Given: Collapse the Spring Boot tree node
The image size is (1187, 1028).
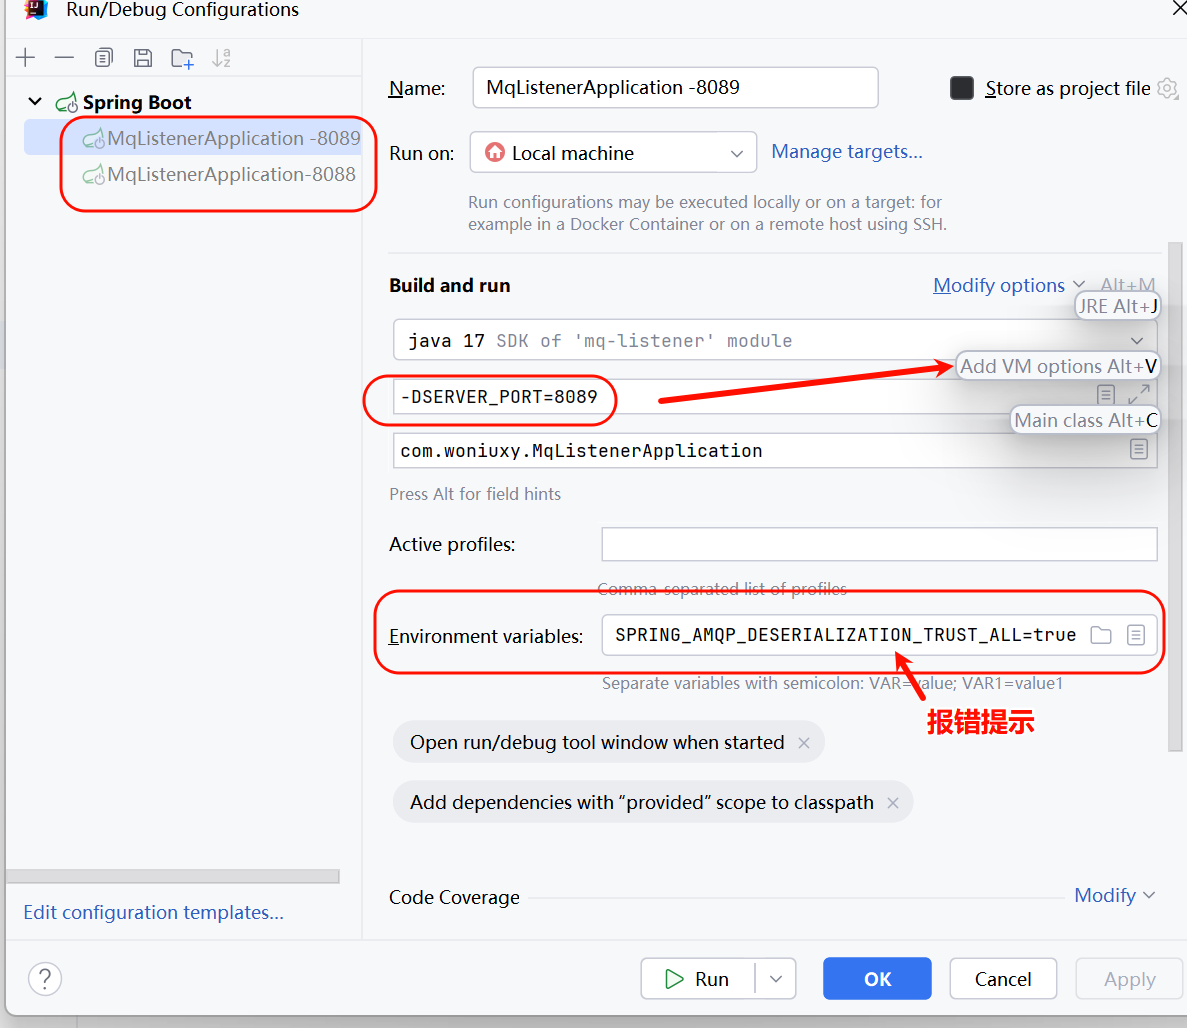Looking at the screenshot, I should coord(35,102).
